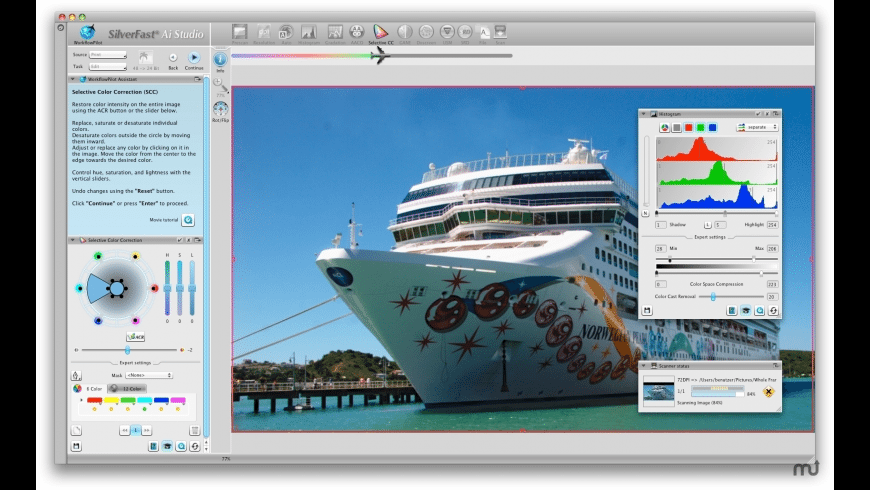
Task: Collapse the Scanner status panel
Action: [x=644, y=366]
